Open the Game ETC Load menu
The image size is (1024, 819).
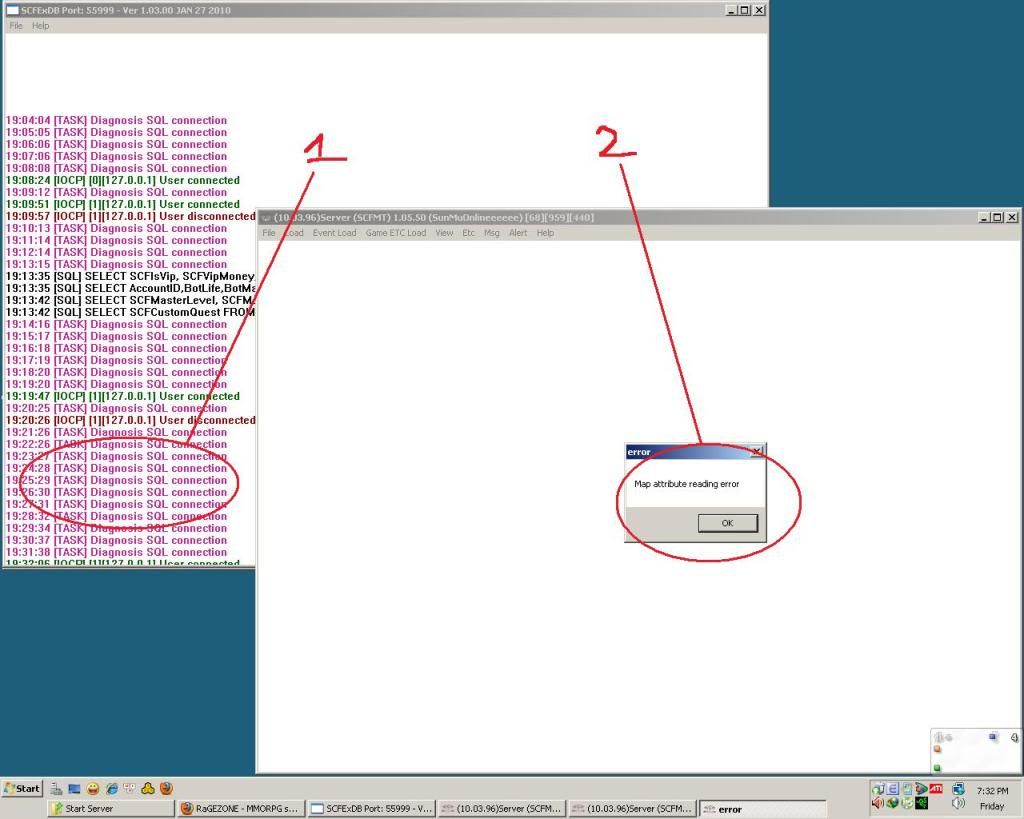click(x=396, y=233)
